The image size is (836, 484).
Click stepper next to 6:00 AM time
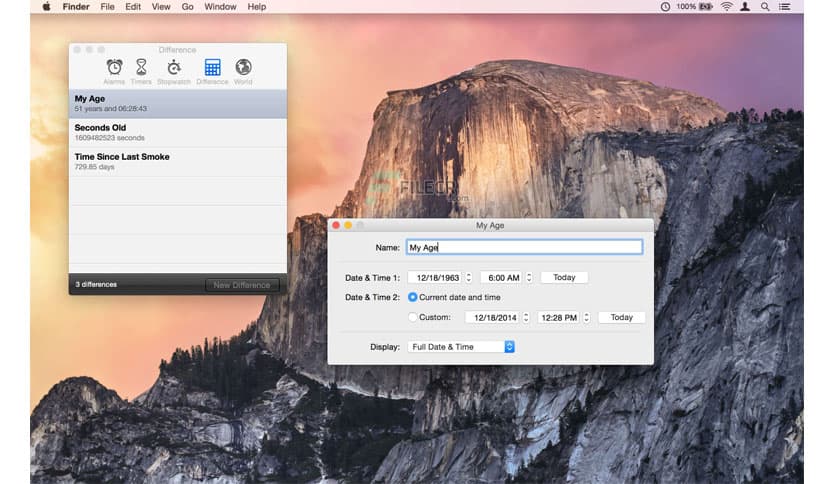[x=529, y=277]
